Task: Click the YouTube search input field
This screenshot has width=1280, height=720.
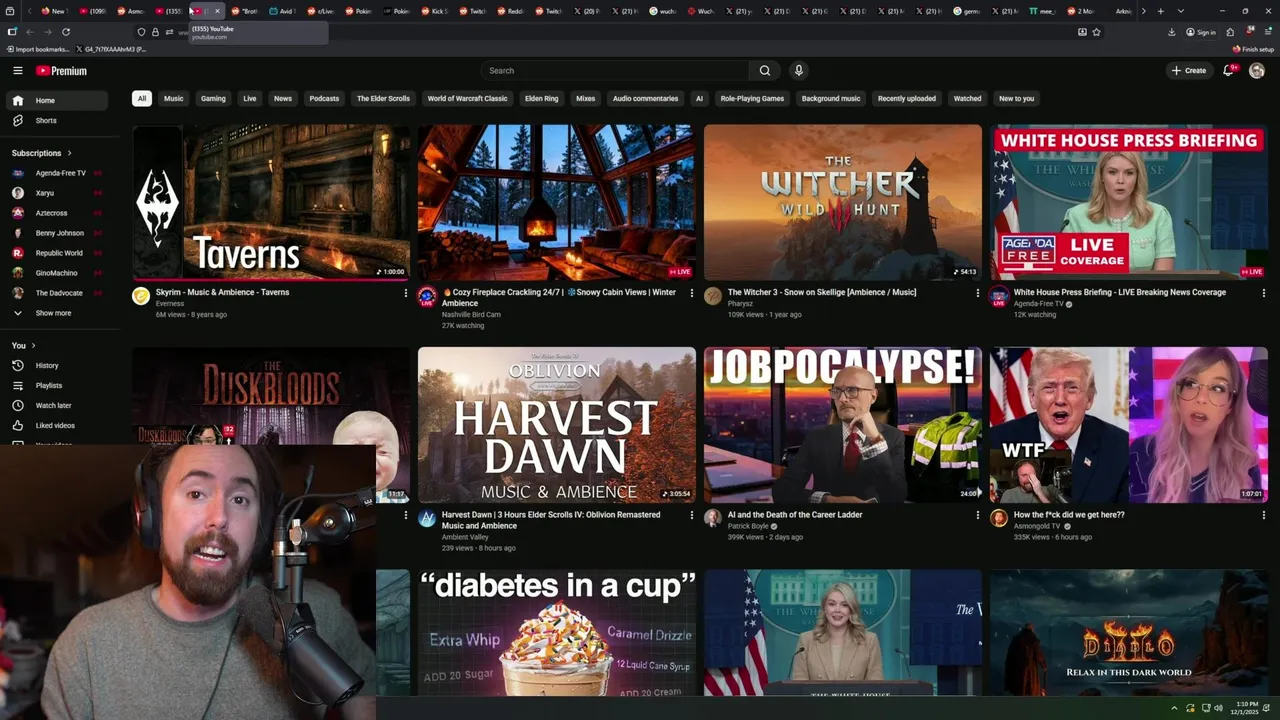Action: [615, 70]
